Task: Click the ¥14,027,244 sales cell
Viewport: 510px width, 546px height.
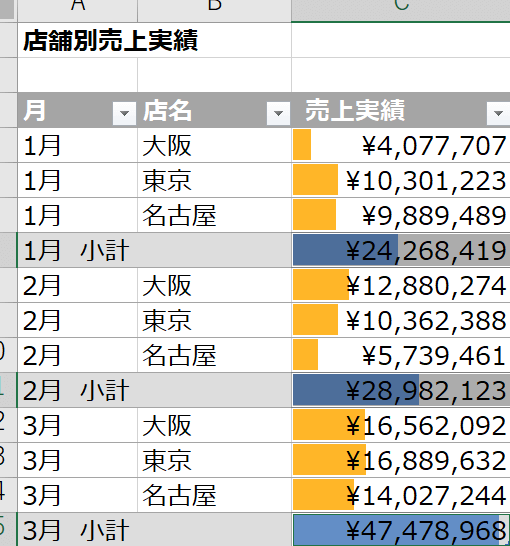Action: coord(401,495)
